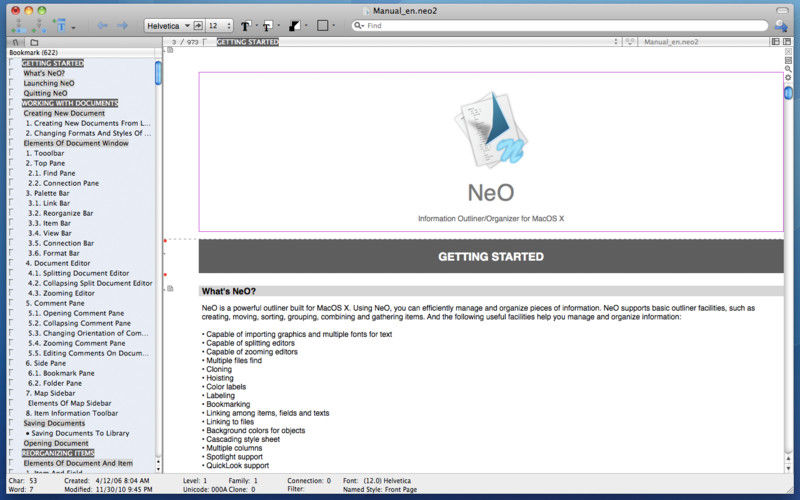This screenshot has height=500, width=800.
Task: Toggle checkbox beside What's NeO? bookmark
Action: (12, 72)
